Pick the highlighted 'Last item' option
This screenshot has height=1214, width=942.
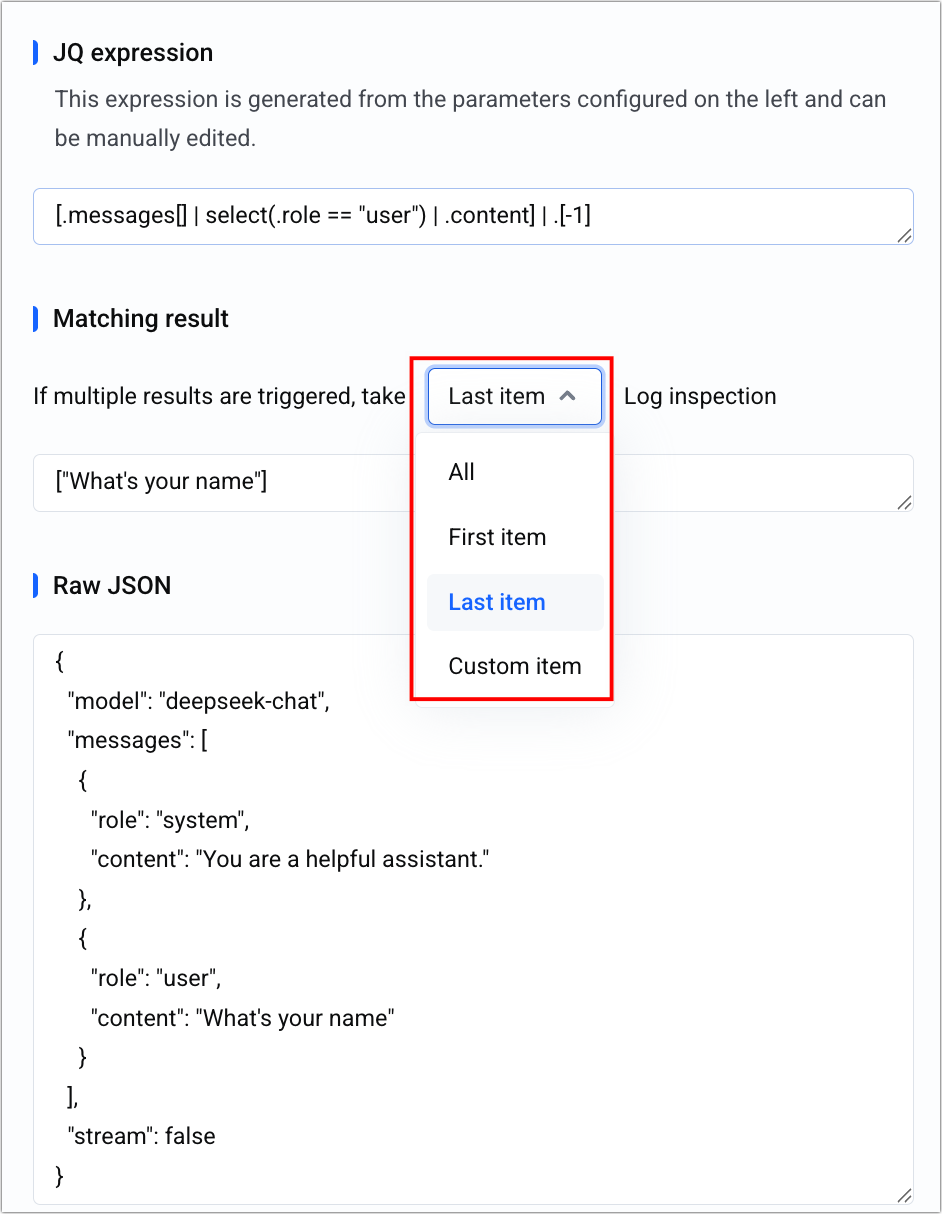click(497, 602)
